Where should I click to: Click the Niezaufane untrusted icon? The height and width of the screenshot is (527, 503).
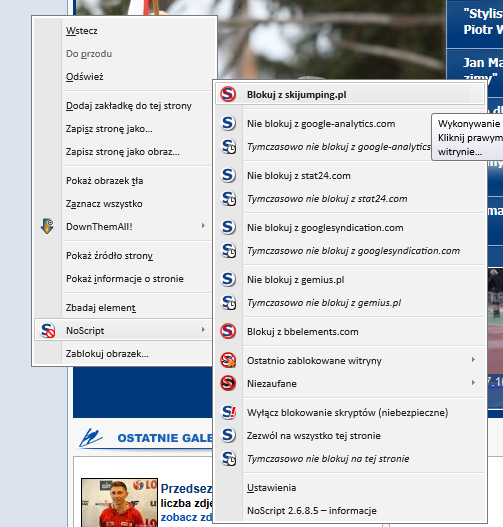pos(228,383)
